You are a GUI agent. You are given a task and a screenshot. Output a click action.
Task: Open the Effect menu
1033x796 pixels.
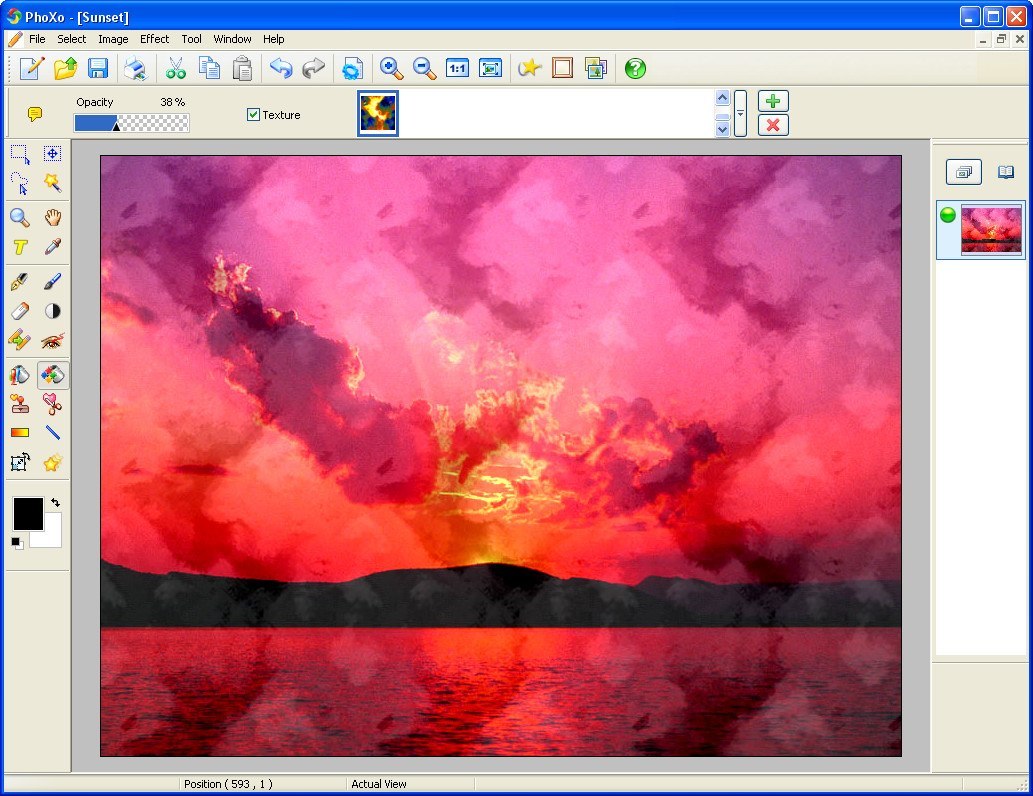[x=154, y=39]
